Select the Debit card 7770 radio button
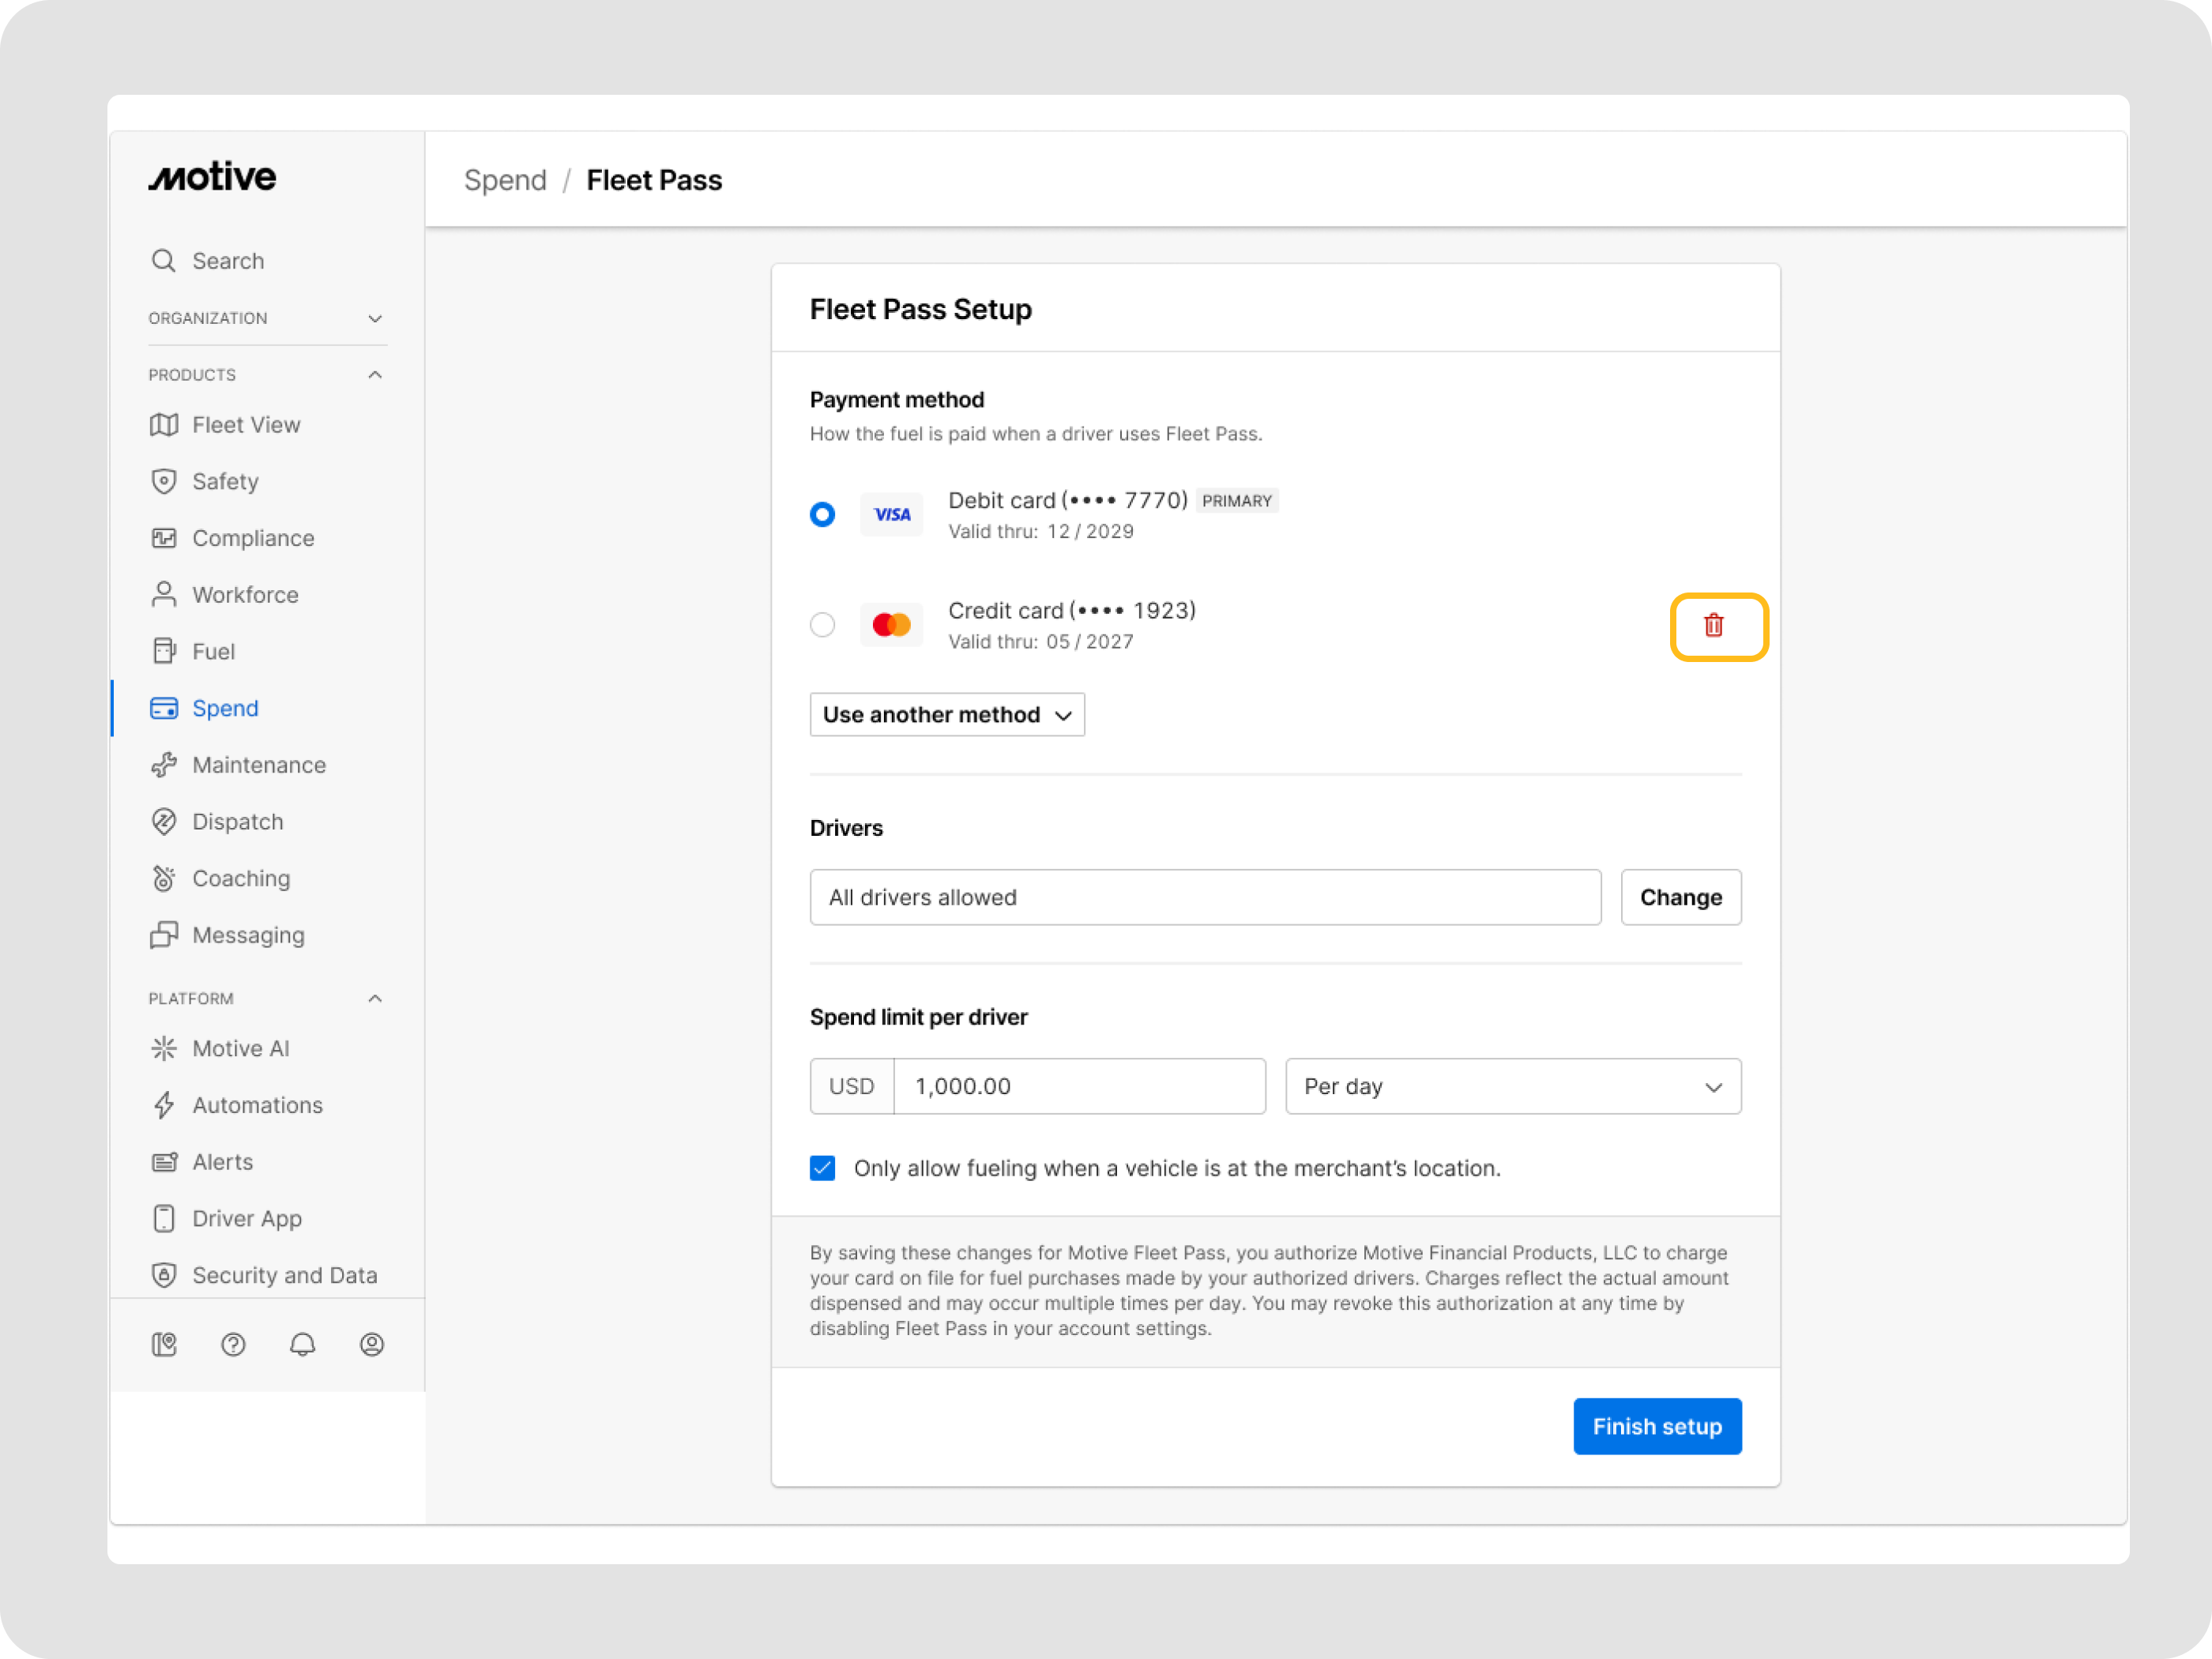 tap(822, 514)
